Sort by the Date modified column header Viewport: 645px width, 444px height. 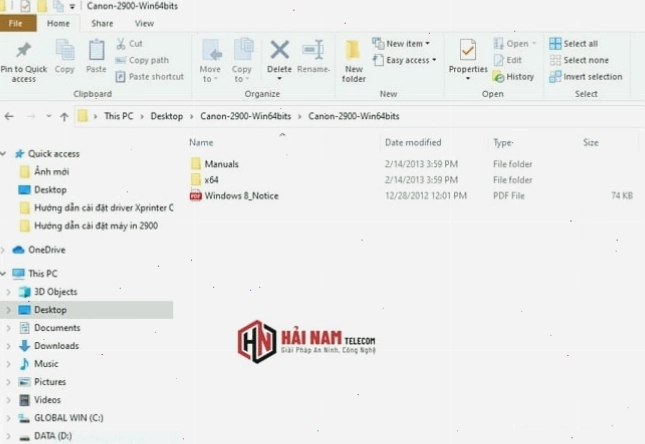(x=413, y=142)
